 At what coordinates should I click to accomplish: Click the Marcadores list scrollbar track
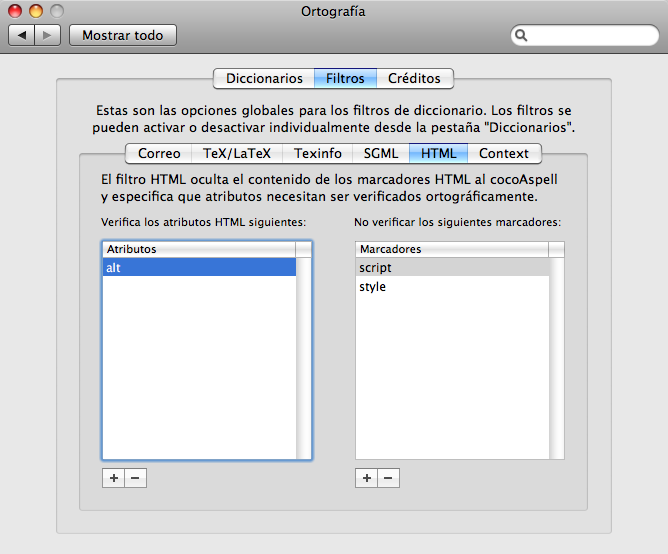pyautogui.click(x=556, y=358)
